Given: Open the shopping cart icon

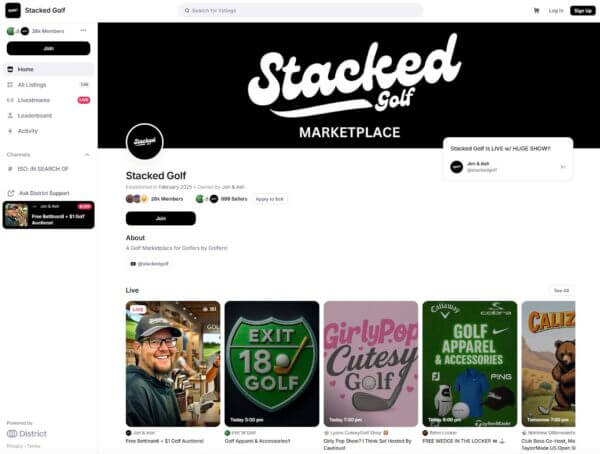Looking at the screenshot, I should pyautogui.click(x=536, y=11).
